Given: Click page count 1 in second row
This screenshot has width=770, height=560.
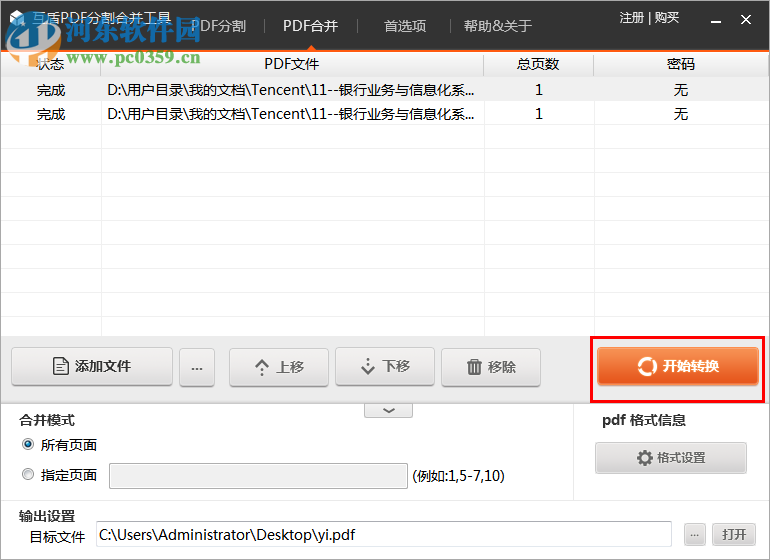Looking at the screenshot, I should (x=539, y=114).
